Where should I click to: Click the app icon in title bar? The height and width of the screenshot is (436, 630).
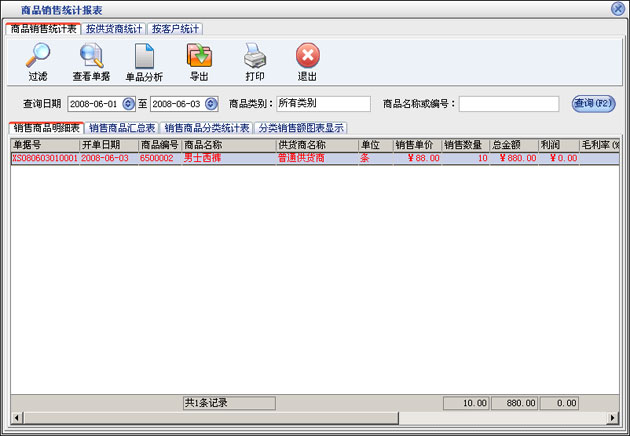pos(10,9)
